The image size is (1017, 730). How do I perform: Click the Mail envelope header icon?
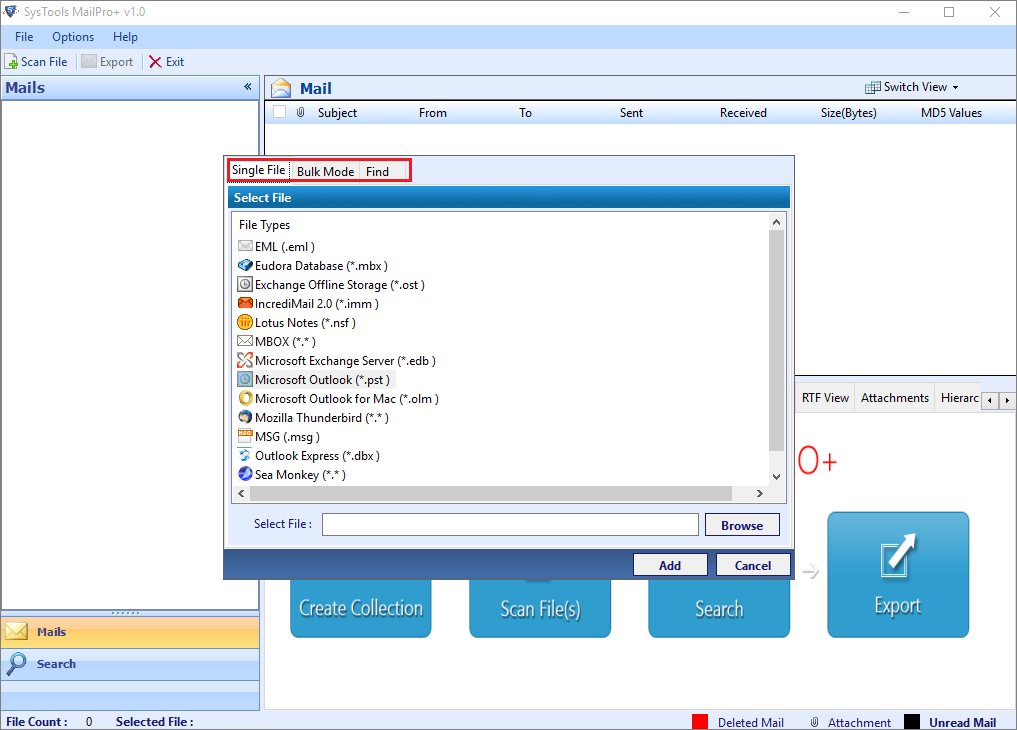tap(281, 88)
